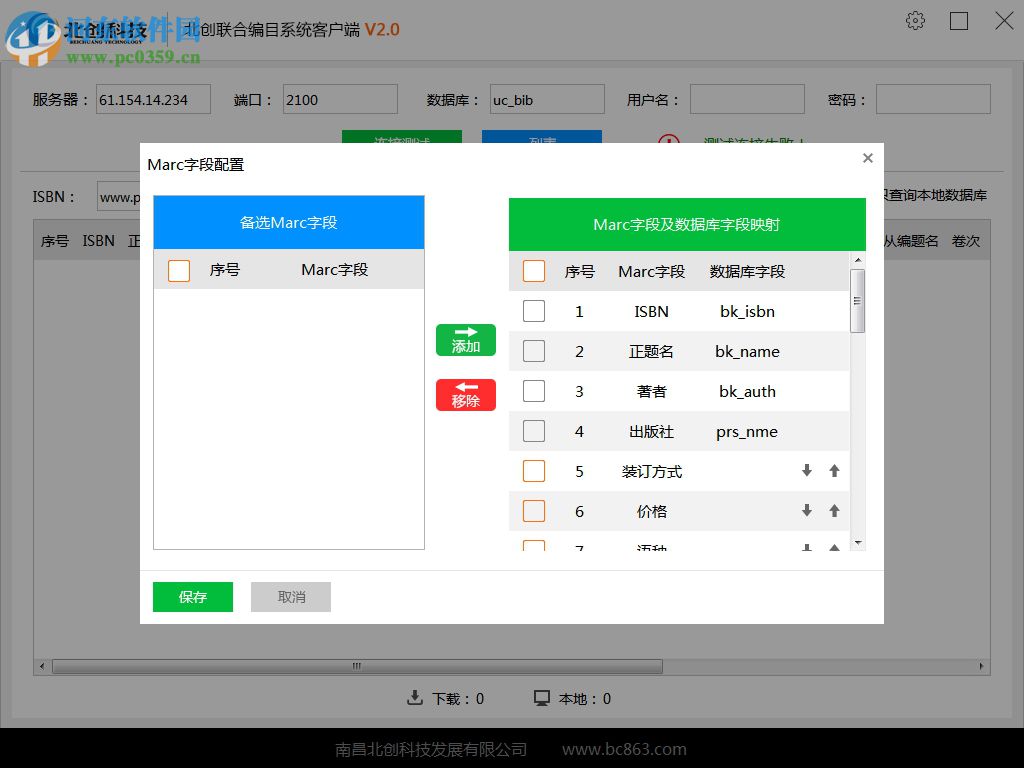This screenshot has height=768, width=1024.
Task: Move 装订方式 down using its down arrow
Action: tap(807, 471)
